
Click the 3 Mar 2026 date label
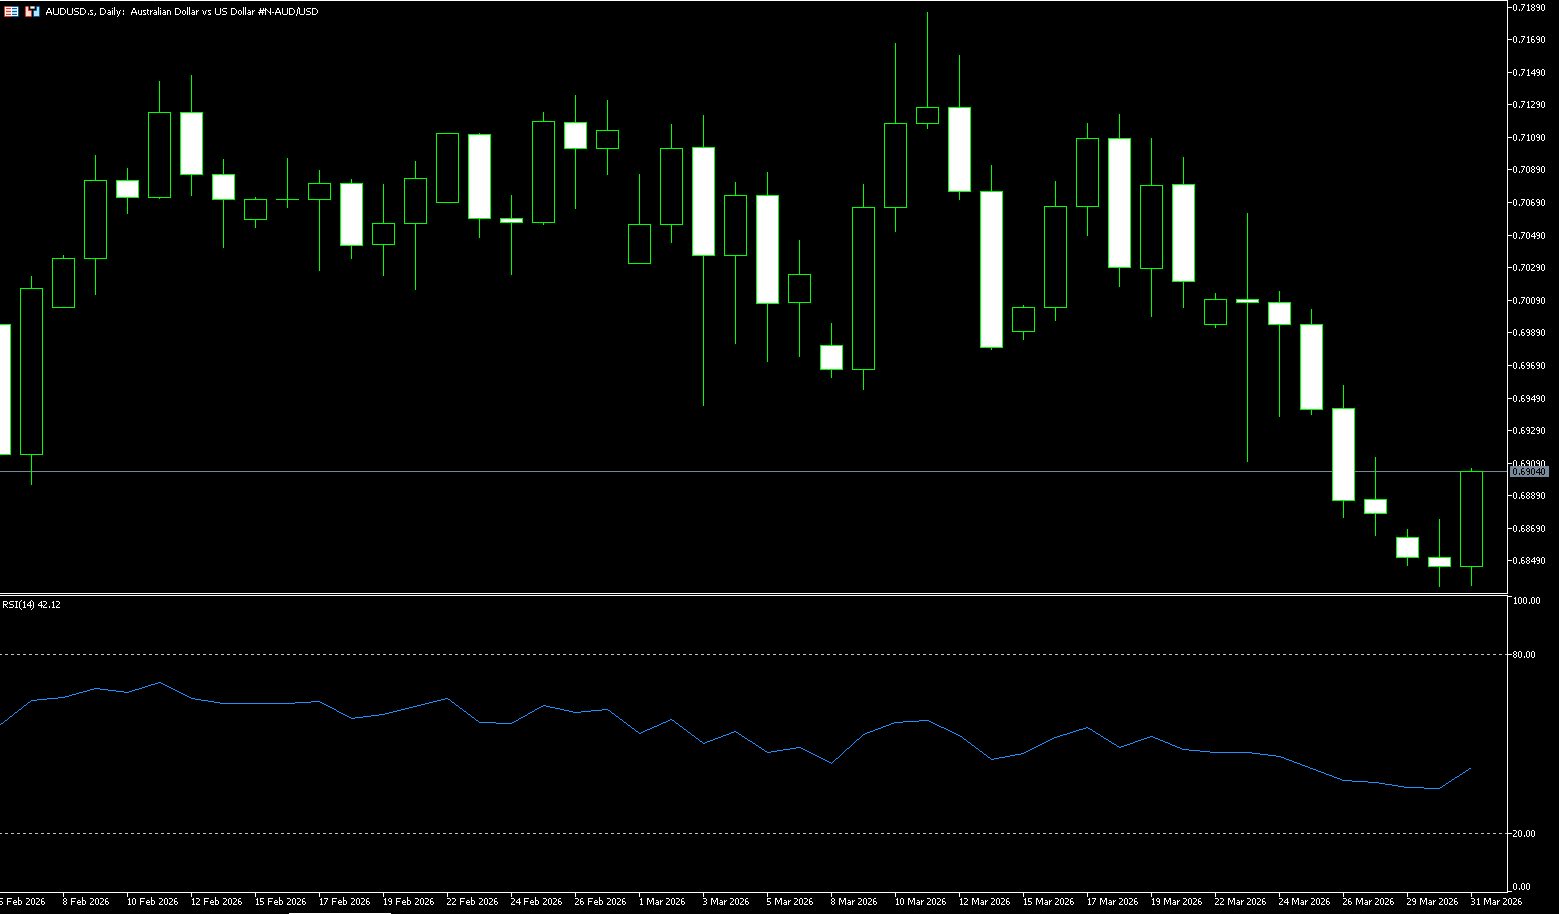[x=726, y=901]
